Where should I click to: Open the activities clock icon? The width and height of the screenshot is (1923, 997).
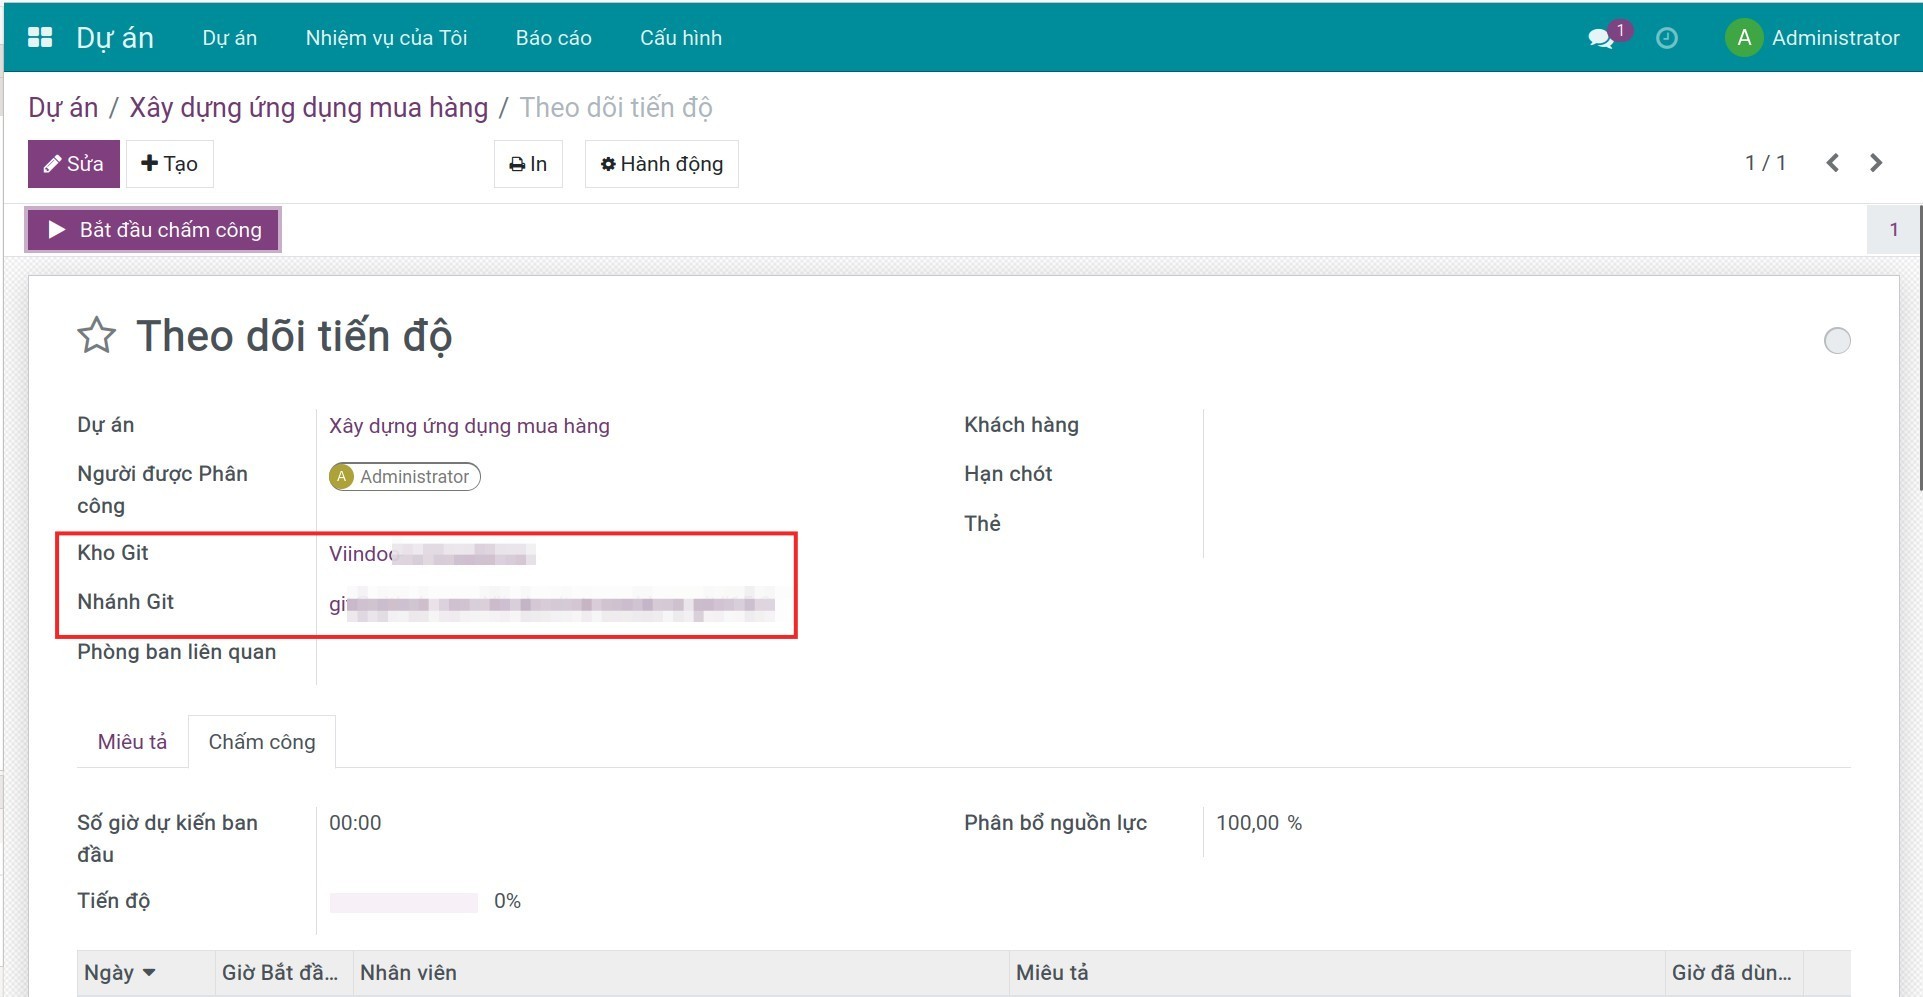click(1666, 38)
